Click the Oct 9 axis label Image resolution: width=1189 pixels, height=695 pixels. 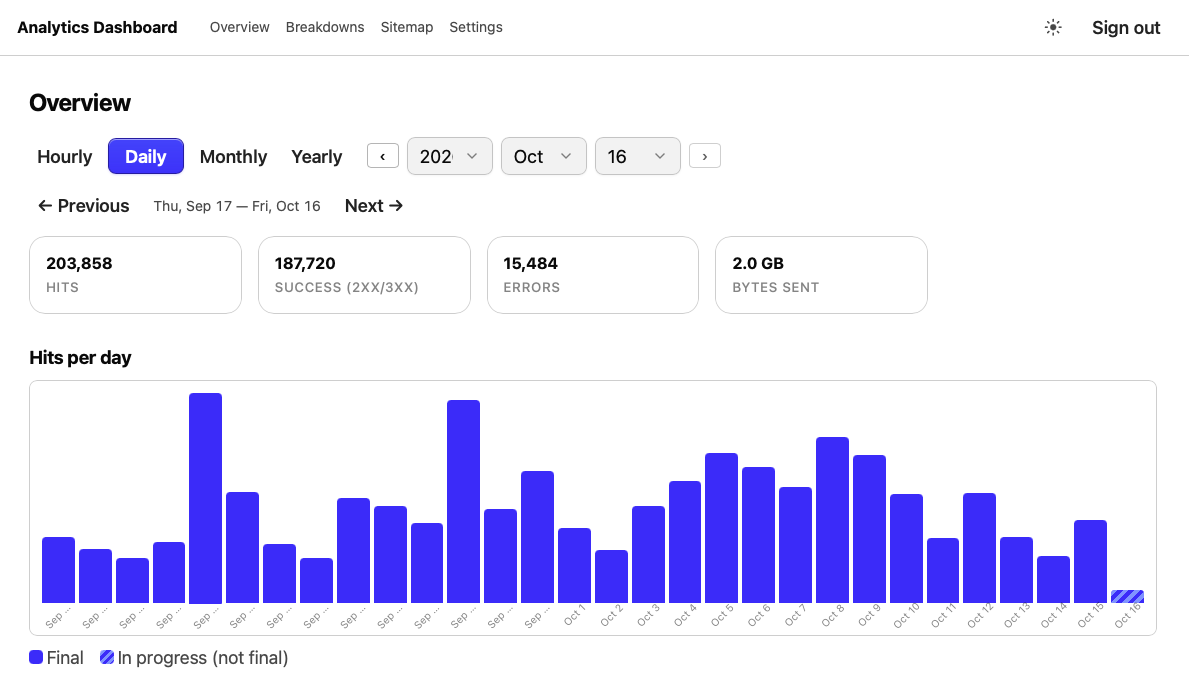(x=869, y=615)
